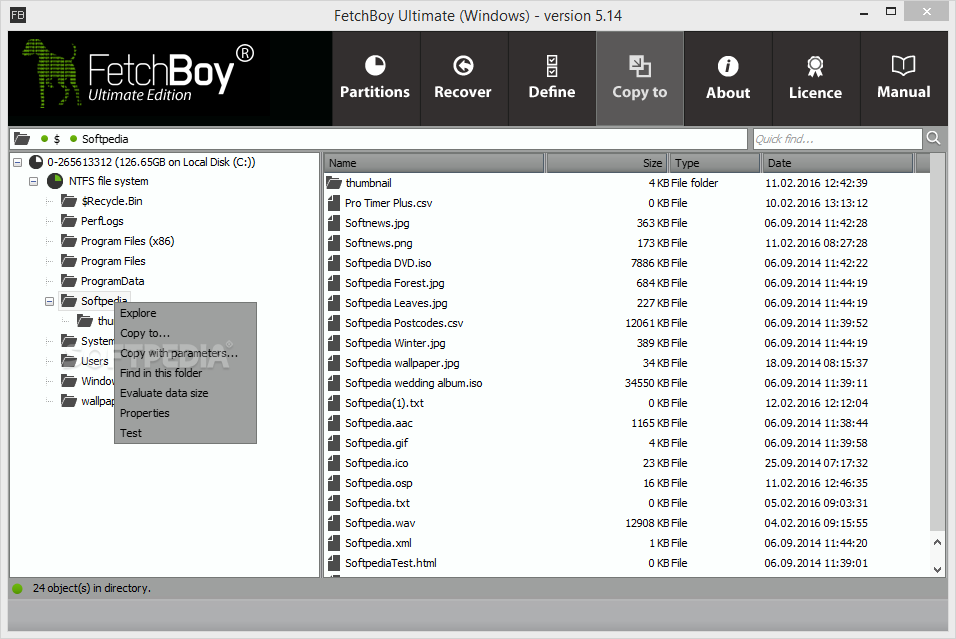The height and width of the screenshot is (639, 956).
Task: Click the file icon of Softpedia Winter.jpg
Action: (334, 343)
